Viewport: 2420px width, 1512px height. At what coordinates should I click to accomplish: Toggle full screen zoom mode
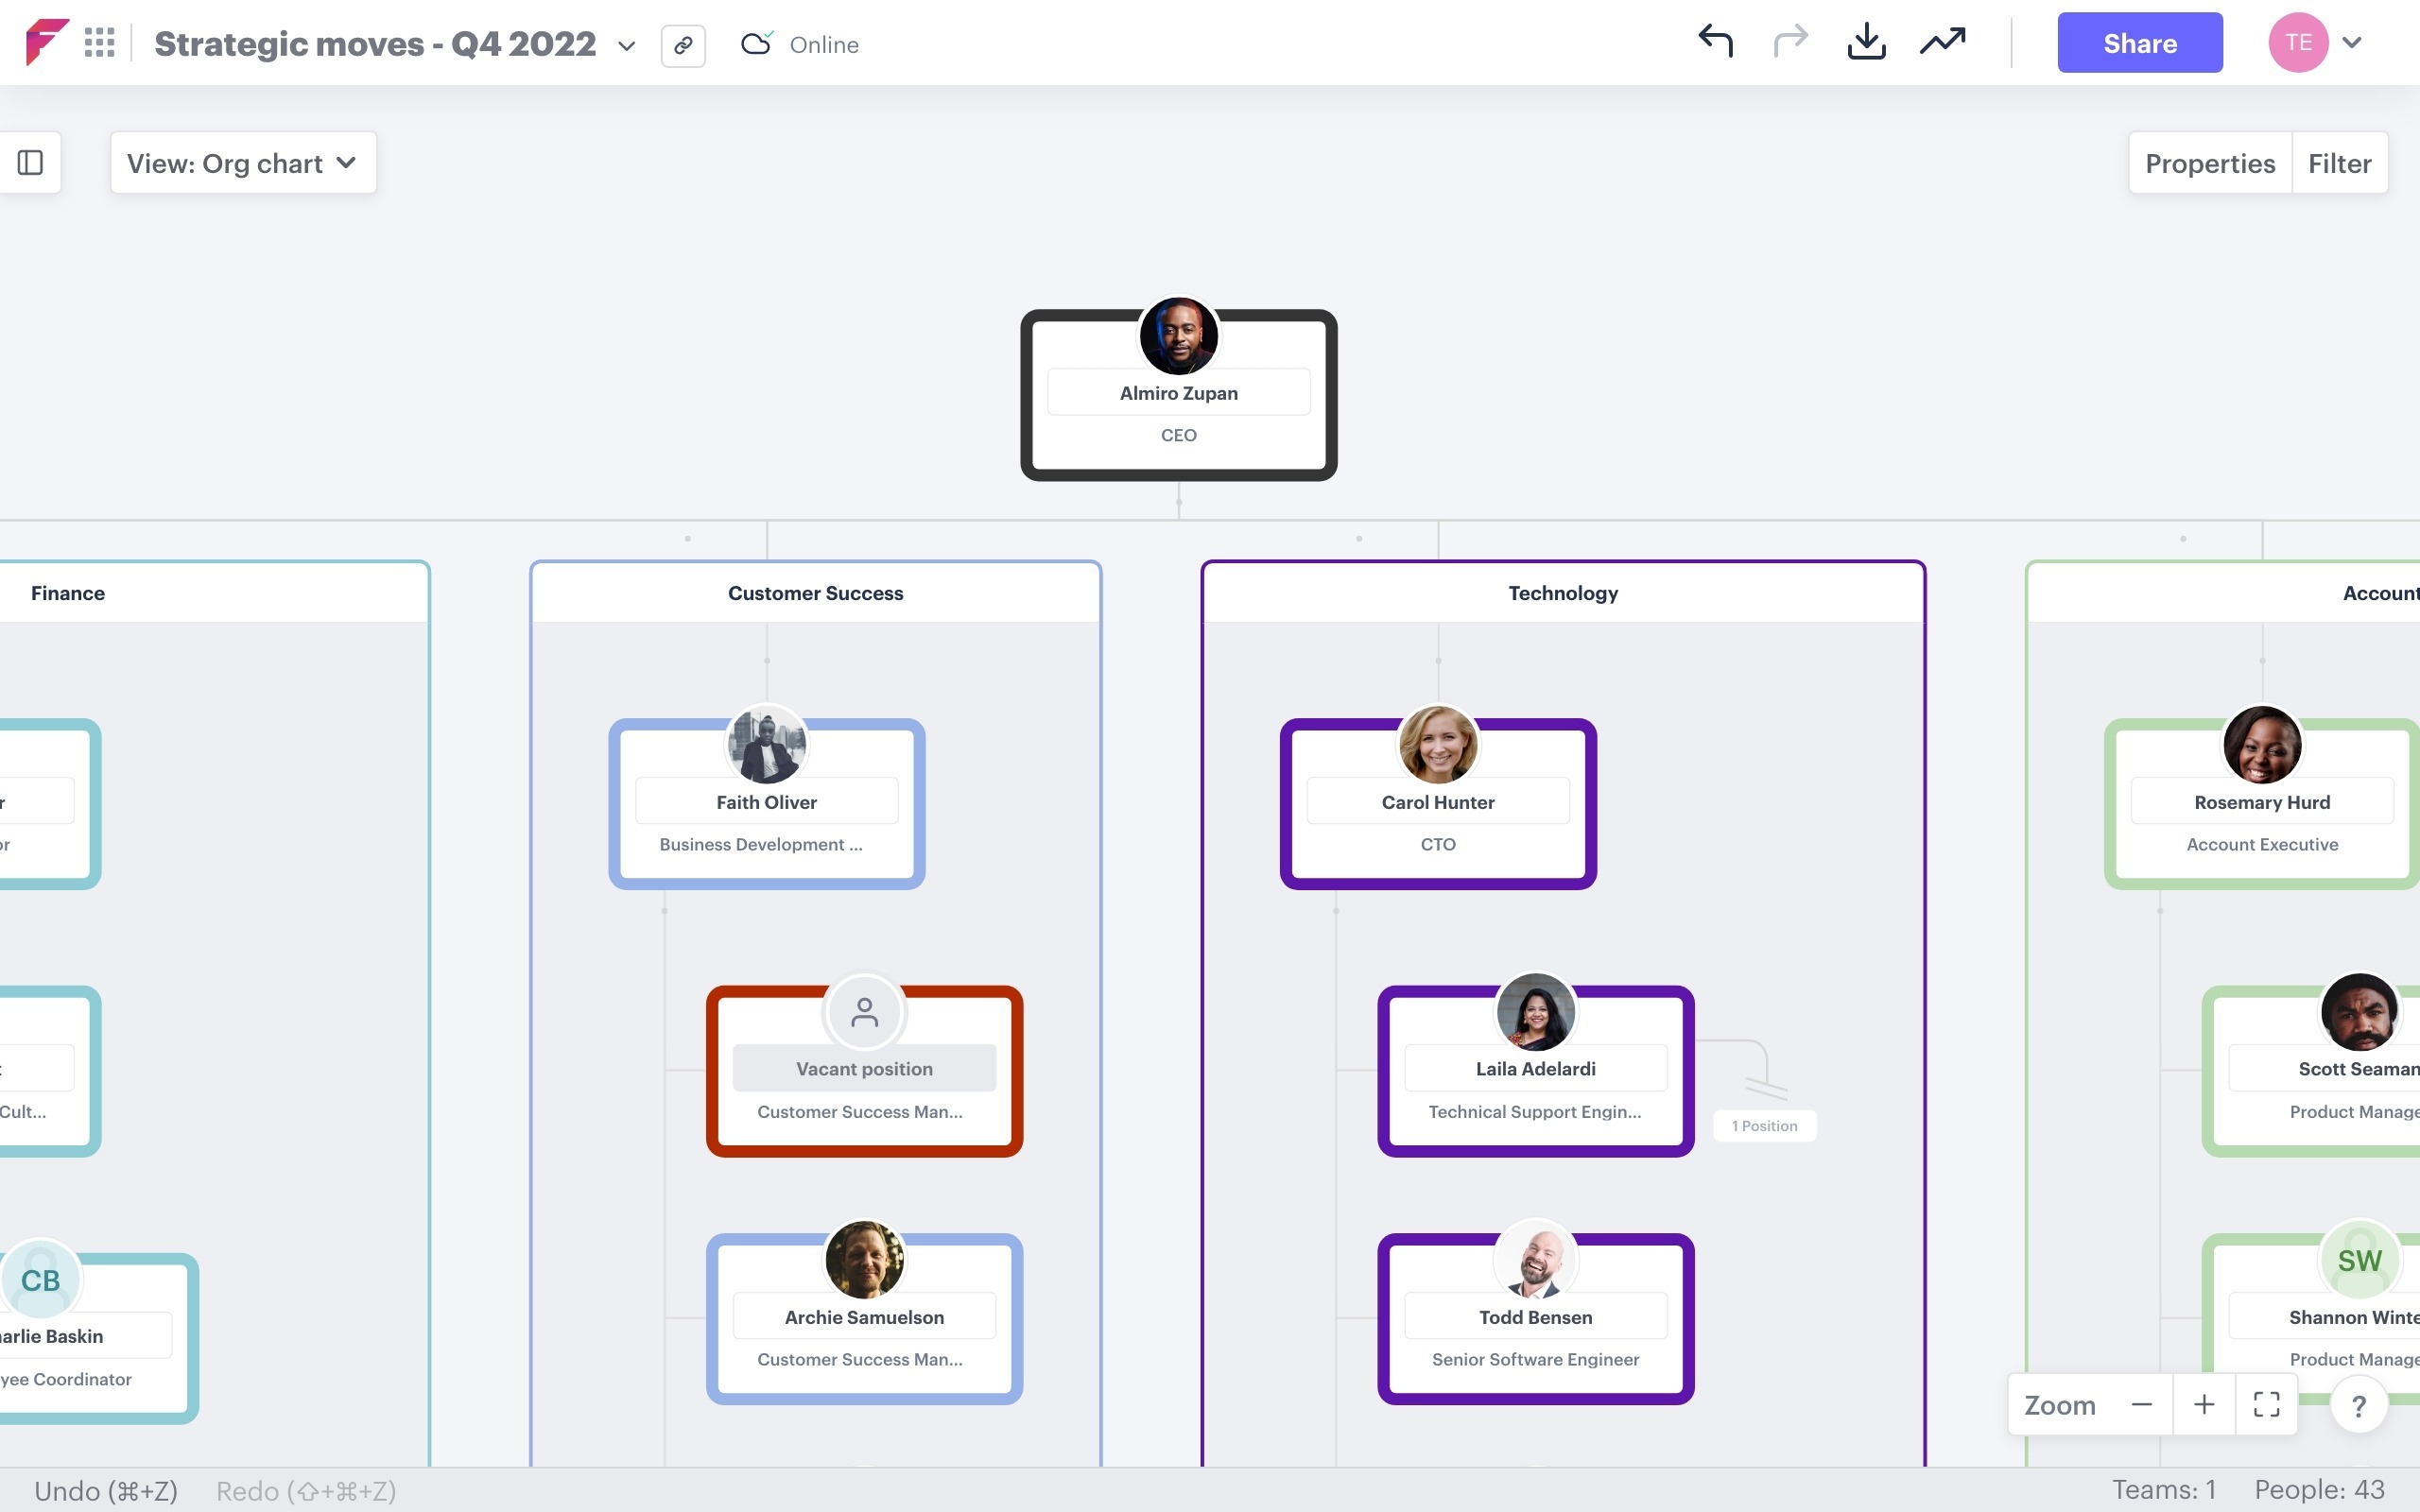point(2267,1404)
